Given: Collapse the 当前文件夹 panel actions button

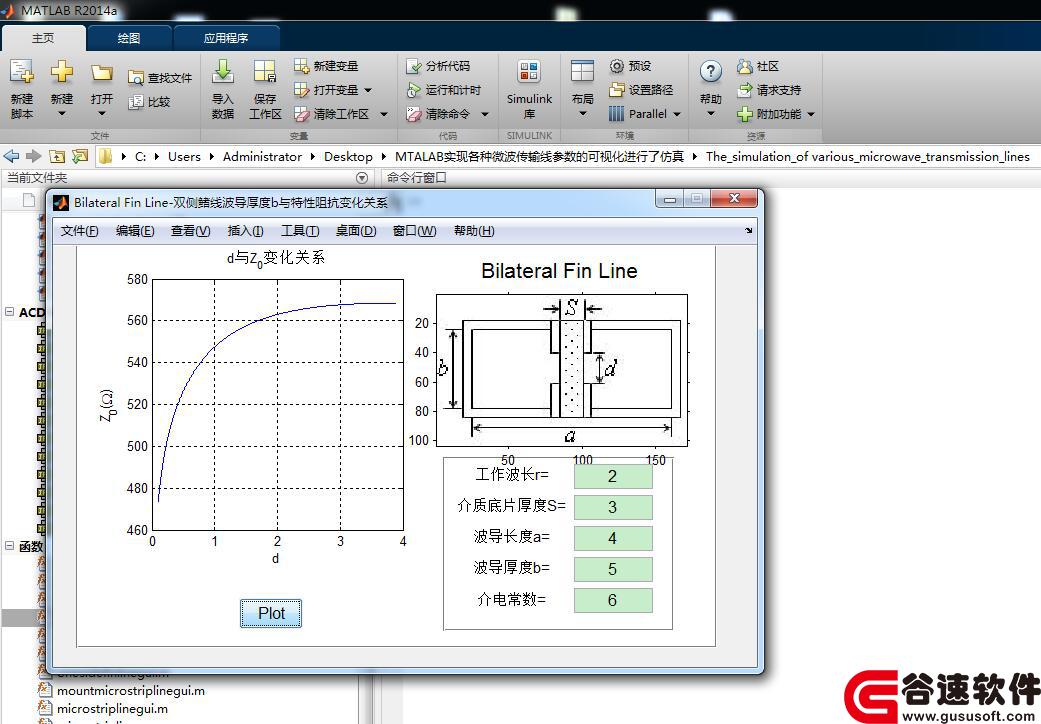Looking at the screenshot, I should 362,178.
